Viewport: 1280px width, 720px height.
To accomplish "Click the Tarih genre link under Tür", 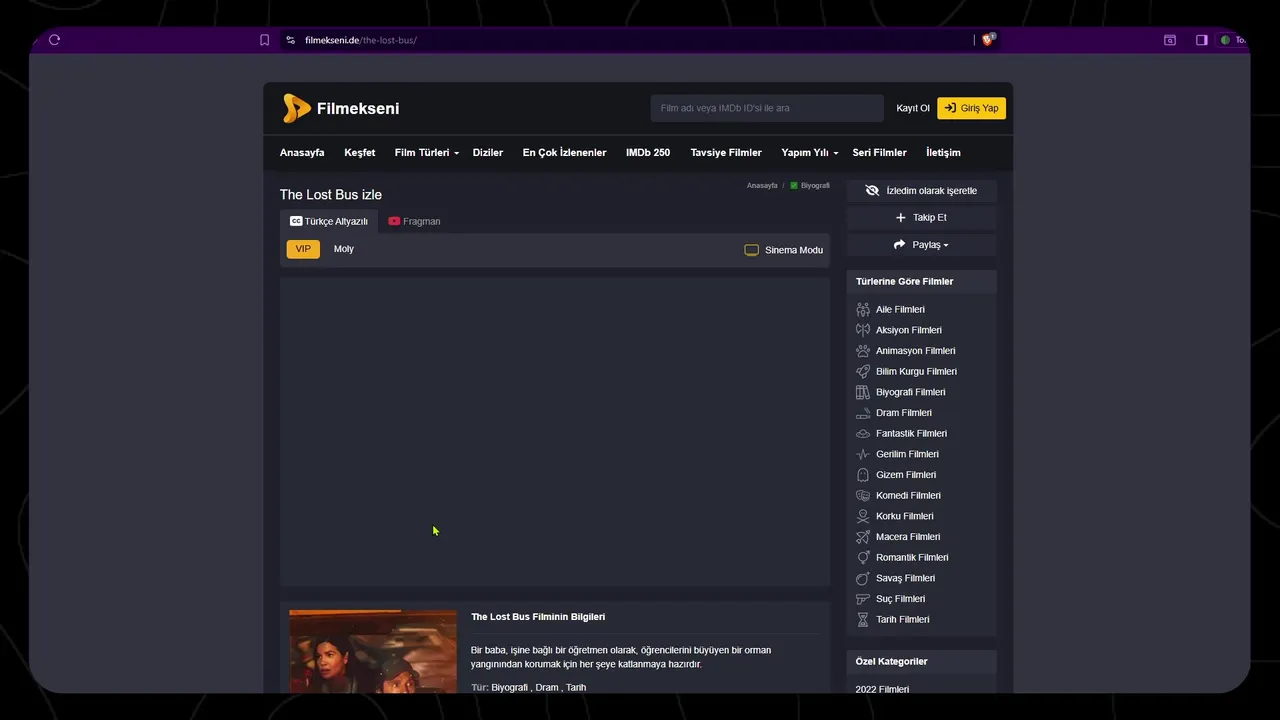I will [x=576, y=688].
